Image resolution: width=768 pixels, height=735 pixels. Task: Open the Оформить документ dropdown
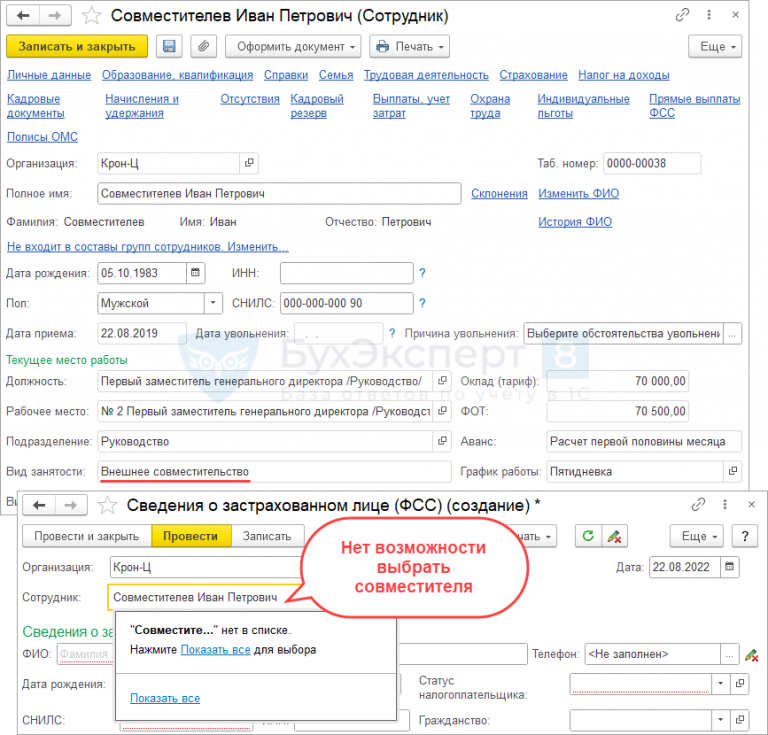coord(292,47)
